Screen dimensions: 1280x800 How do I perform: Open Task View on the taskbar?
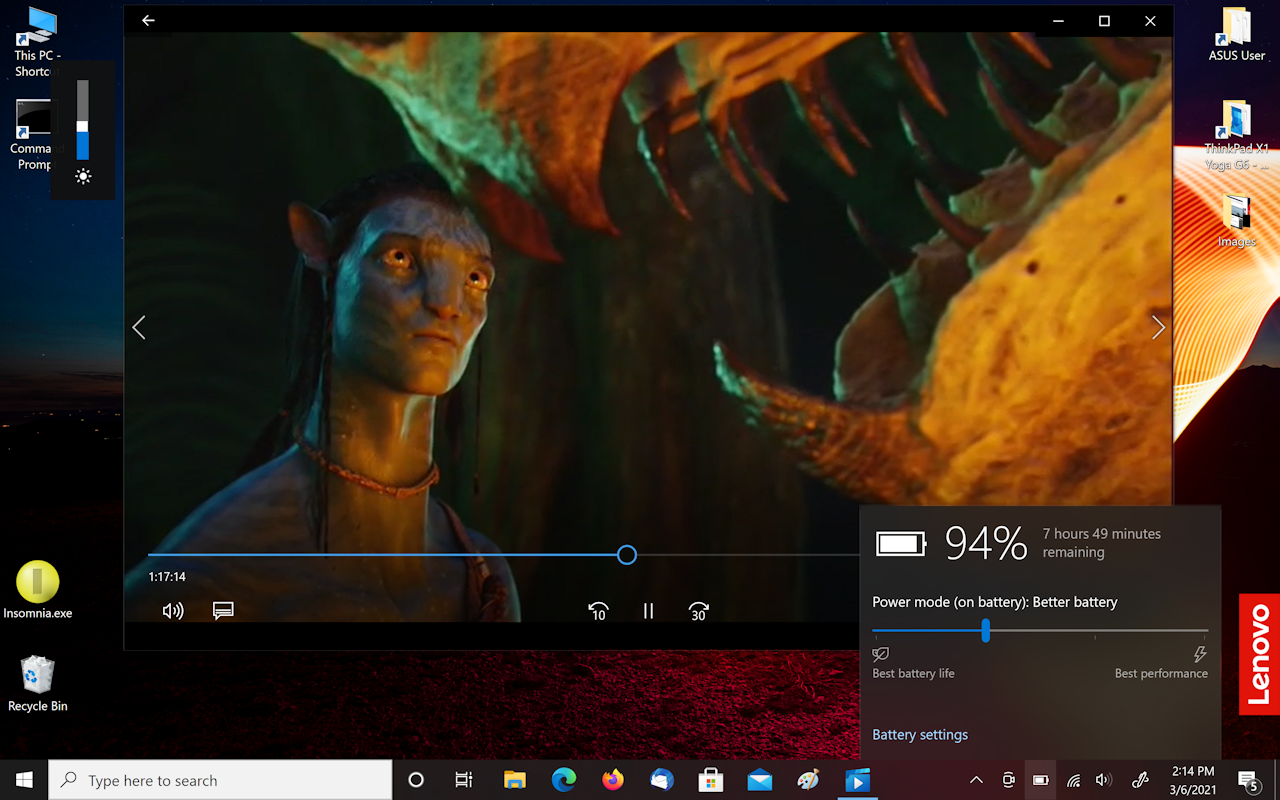tap(464, 780)
